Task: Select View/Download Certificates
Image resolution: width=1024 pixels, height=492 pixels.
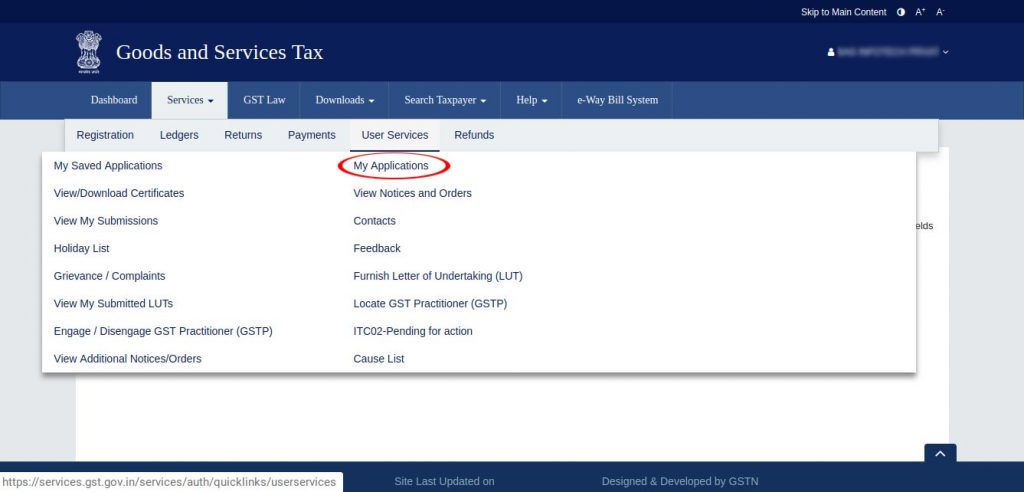Action: 119,193
